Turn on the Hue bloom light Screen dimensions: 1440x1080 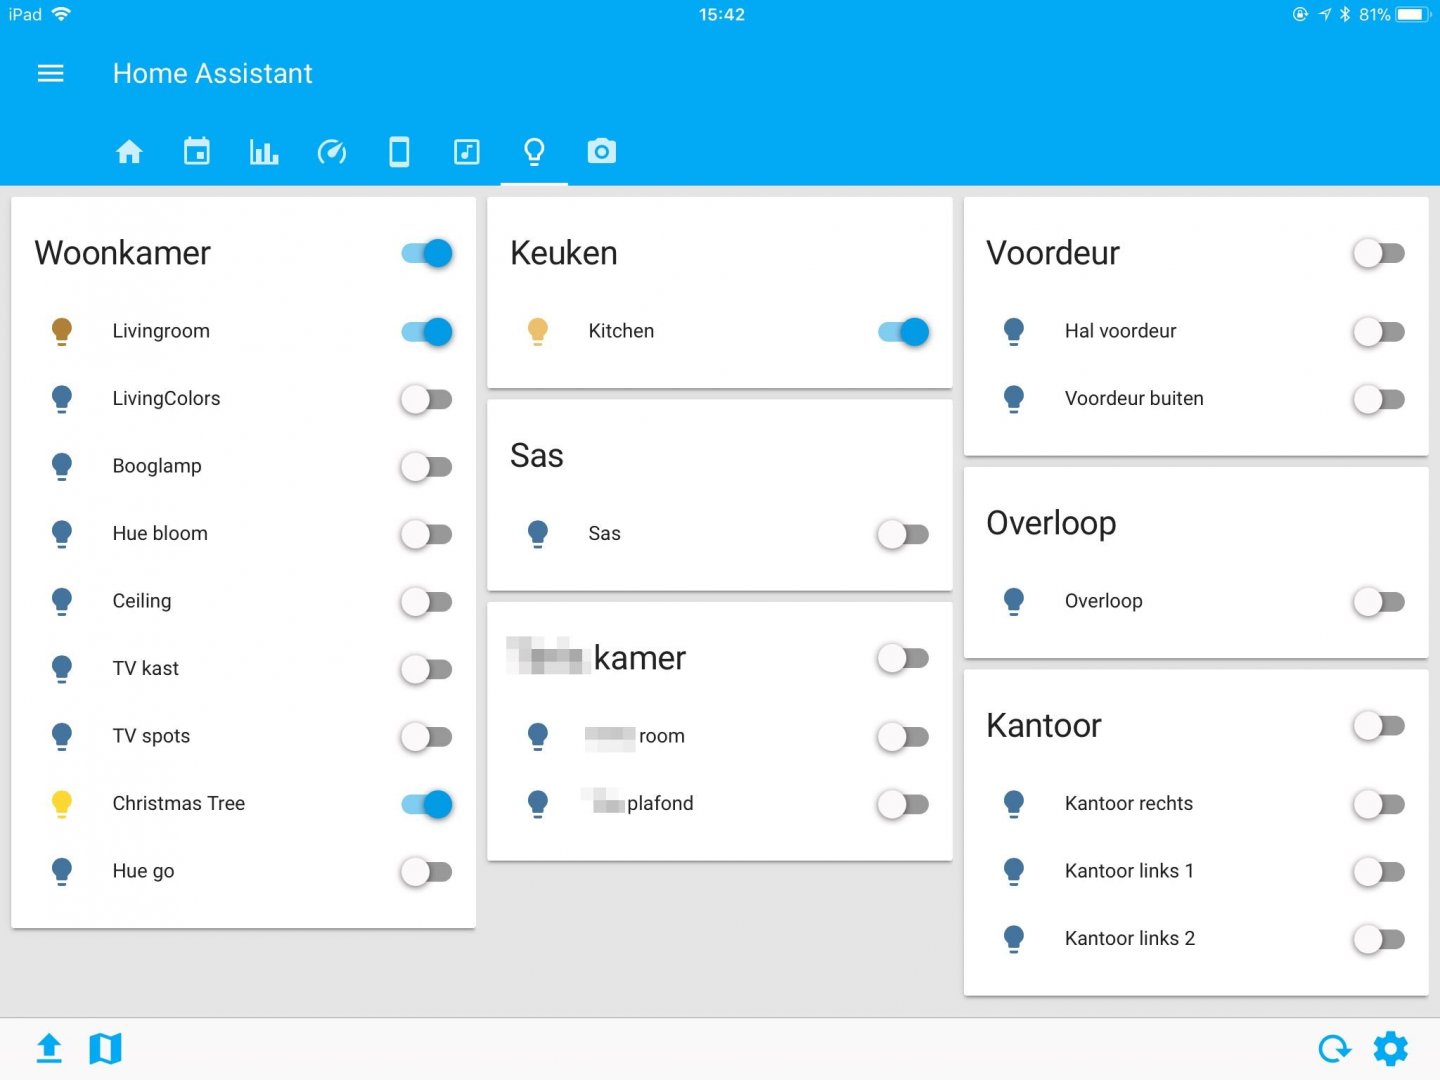427,534
